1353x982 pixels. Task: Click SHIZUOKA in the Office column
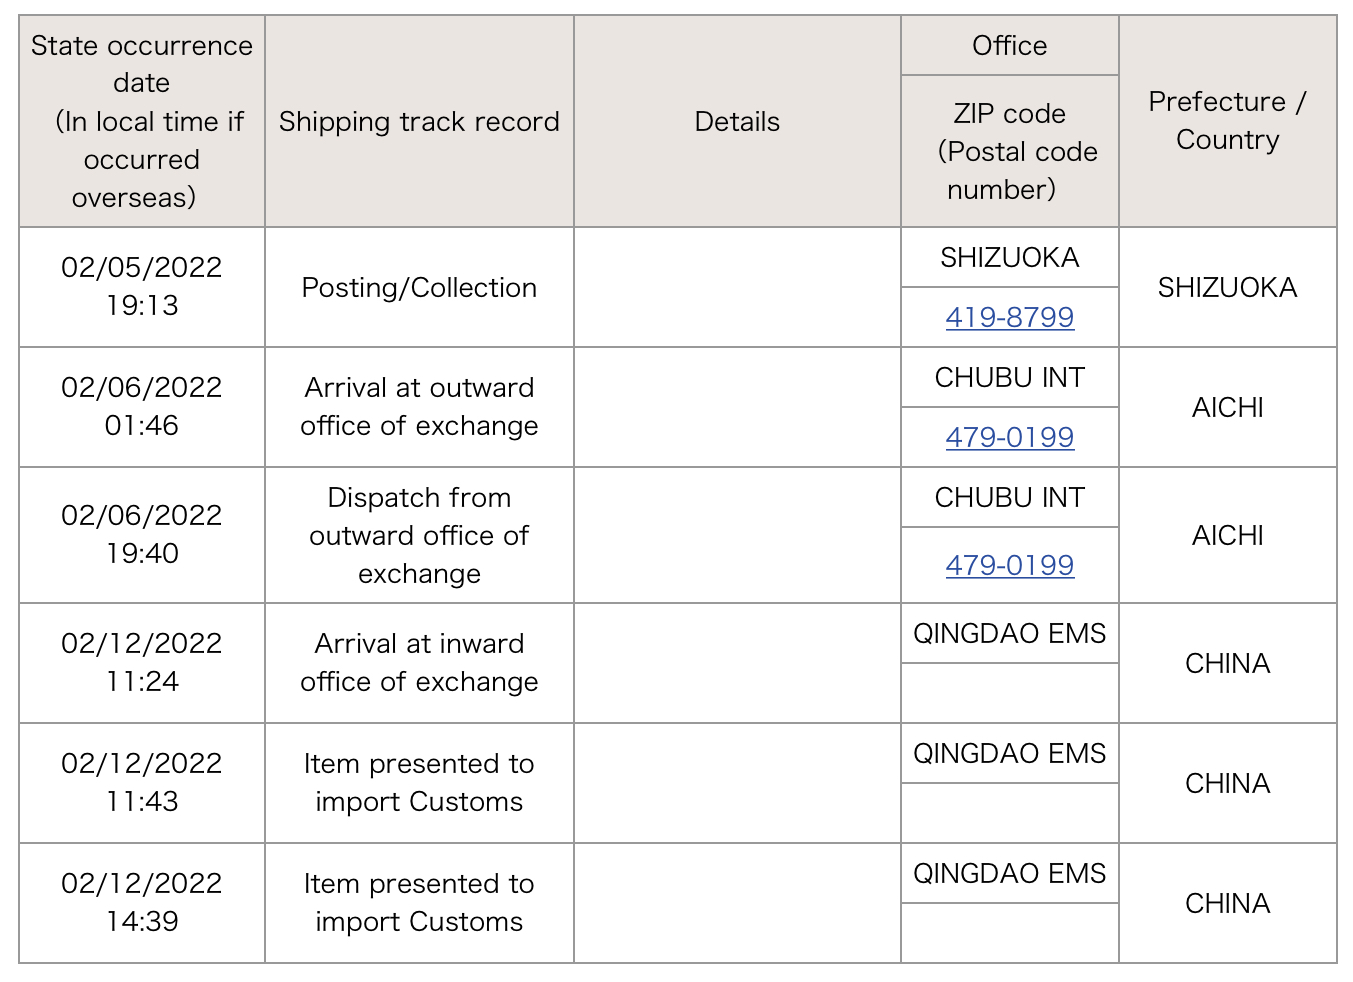point(1009,257)
